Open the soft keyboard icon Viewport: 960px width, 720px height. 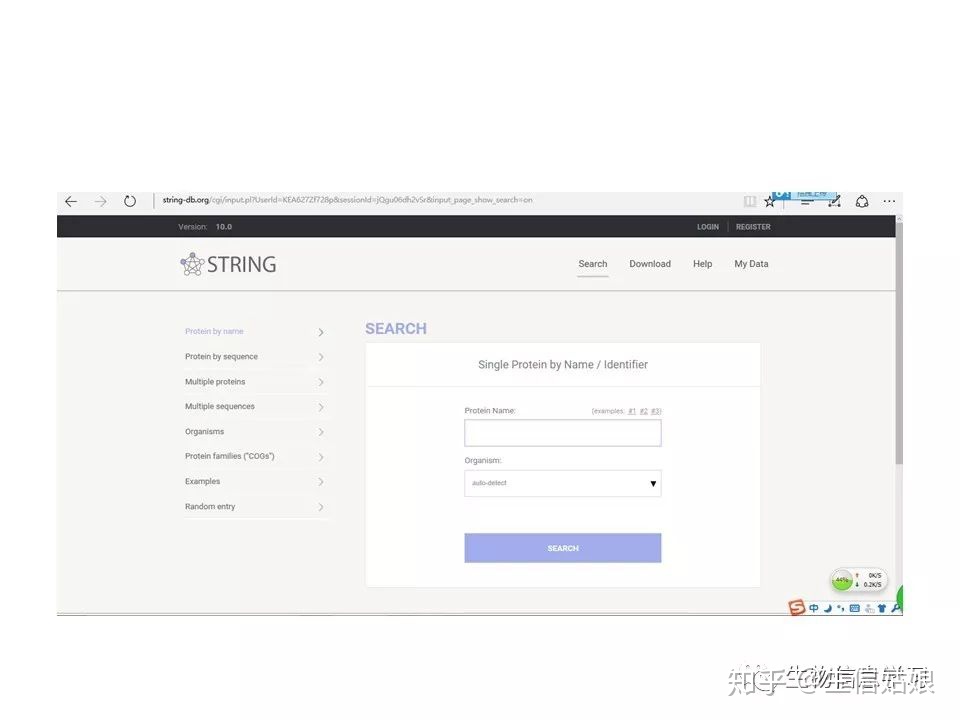pyautogui.click(x=855, y=608)
